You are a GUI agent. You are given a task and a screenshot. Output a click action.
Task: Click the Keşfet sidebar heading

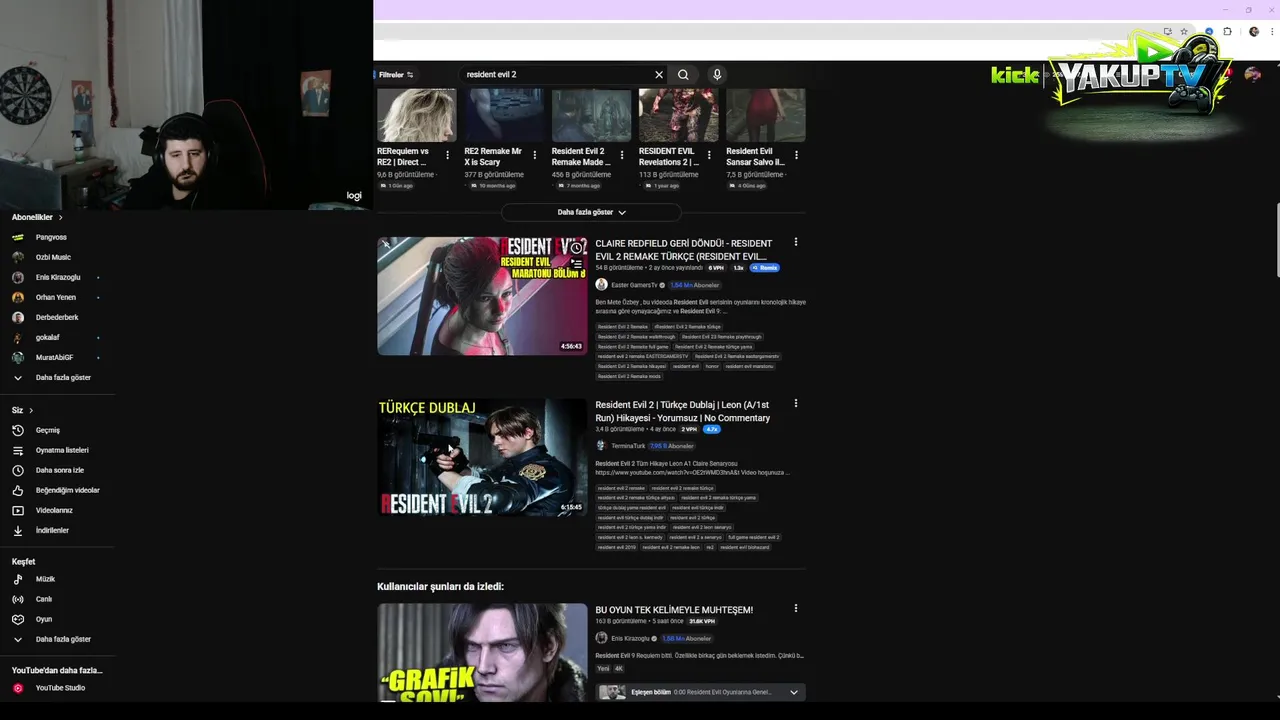pyautogui.click(x=23, y=562)
